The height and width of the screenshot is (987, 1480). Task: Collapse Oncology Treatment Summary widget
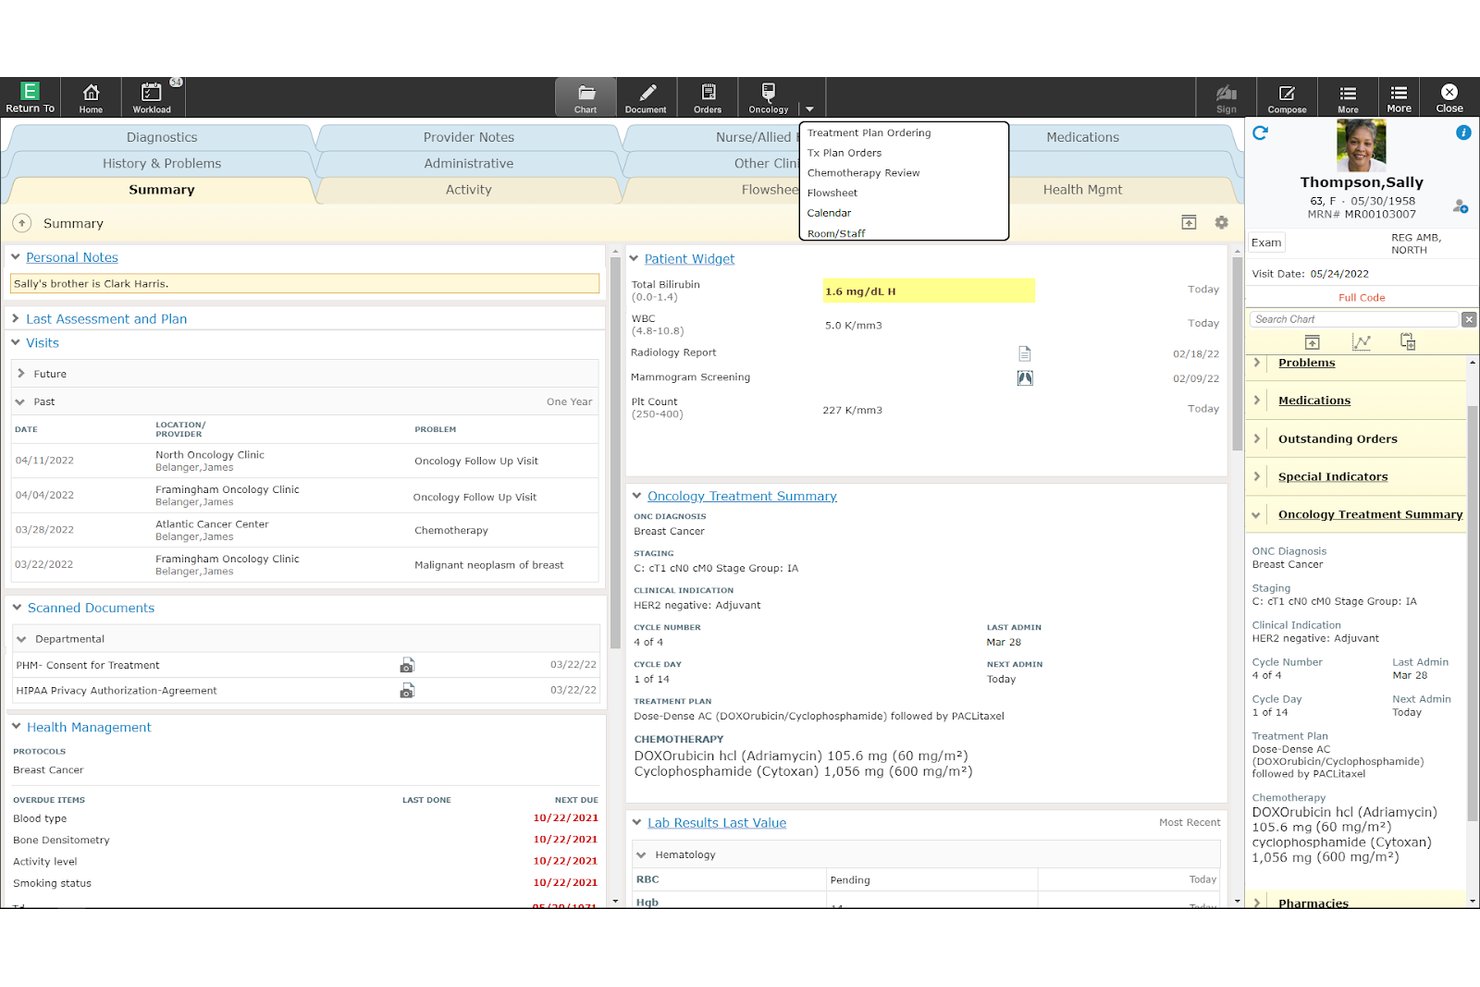[637, 496]
